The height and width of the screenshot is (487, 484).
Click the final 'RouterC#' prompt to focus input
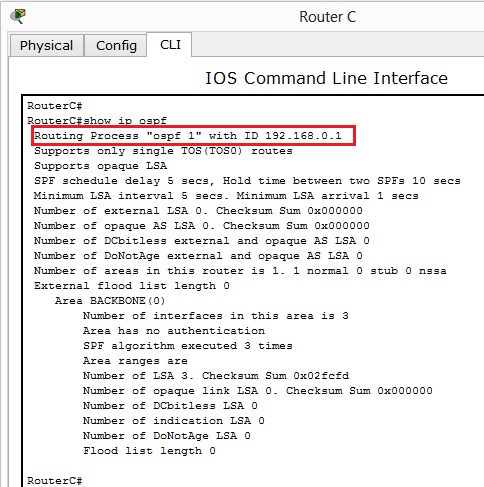[55, 481]
